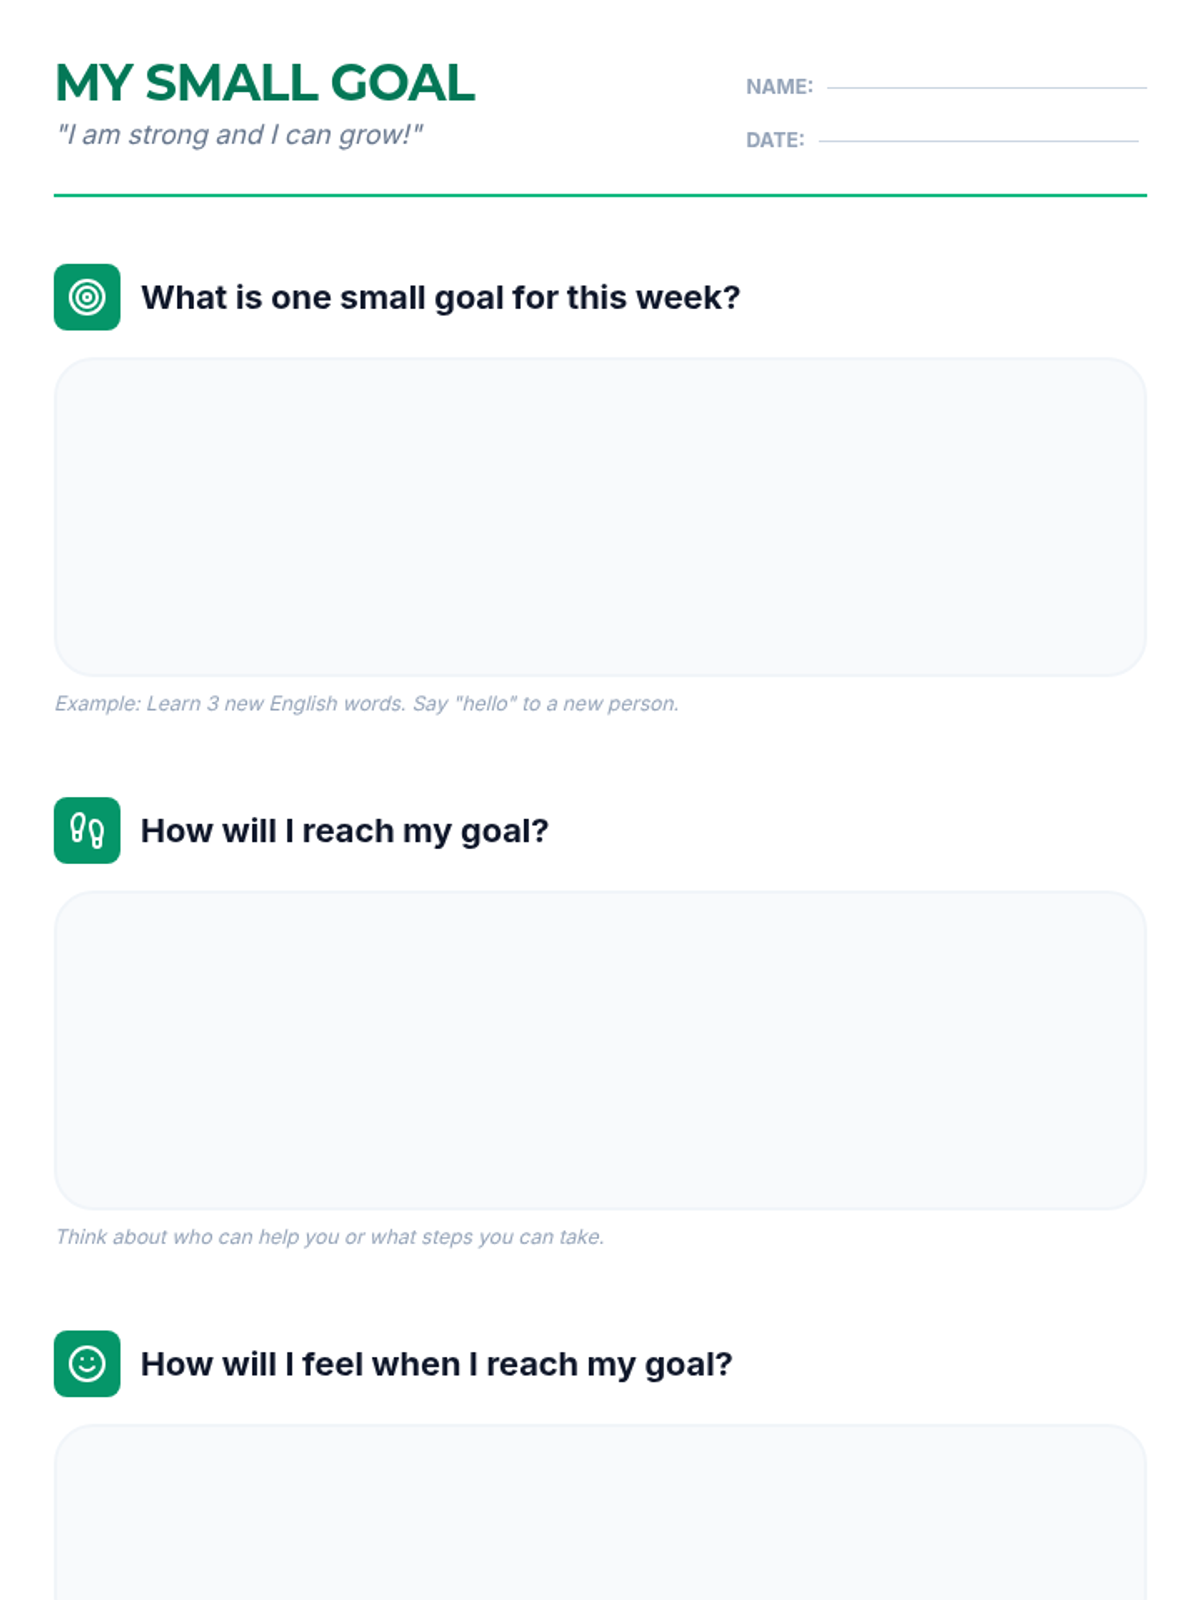The width and height of the screenshot is (1200, 1600).
Task: Click the green header divider line
Action: [600, 195]
